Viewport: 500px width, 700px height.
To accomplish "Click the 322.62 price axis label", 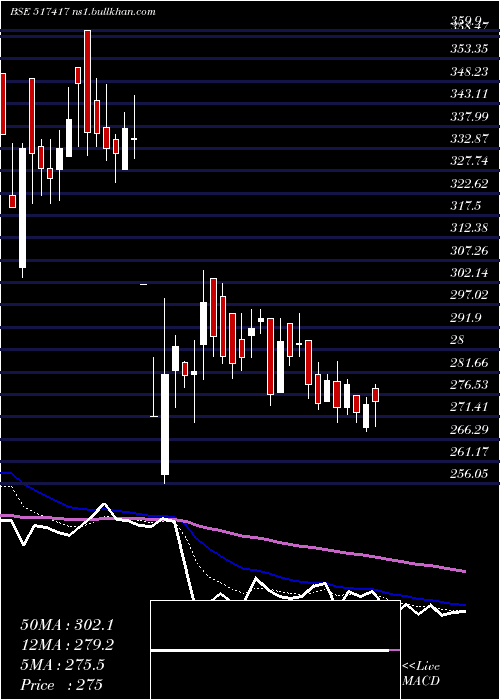I will (x=468, y=183).
